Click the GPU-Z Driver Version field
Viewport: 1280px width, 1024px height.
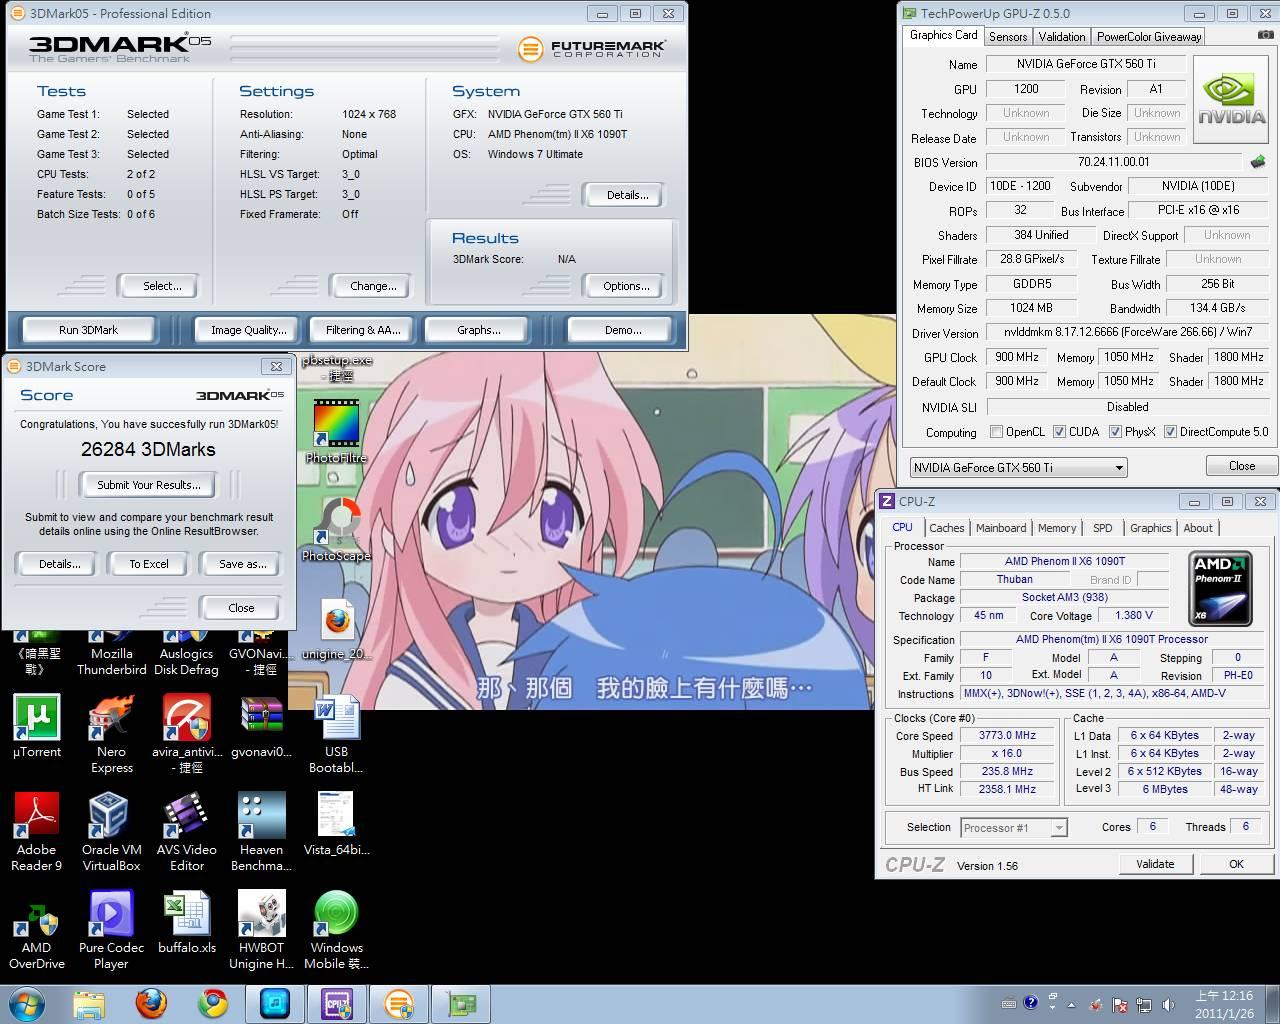pos(1127,332)
